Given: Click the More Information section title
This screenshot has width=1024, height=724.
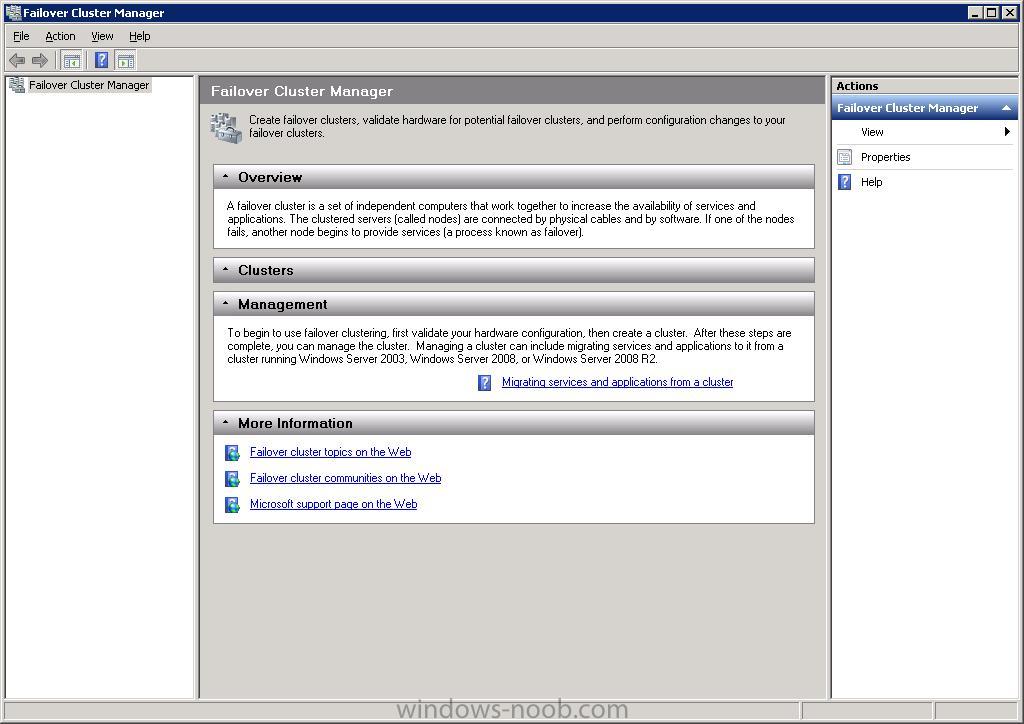Looking at the screenshot, I should pos(295,423).
